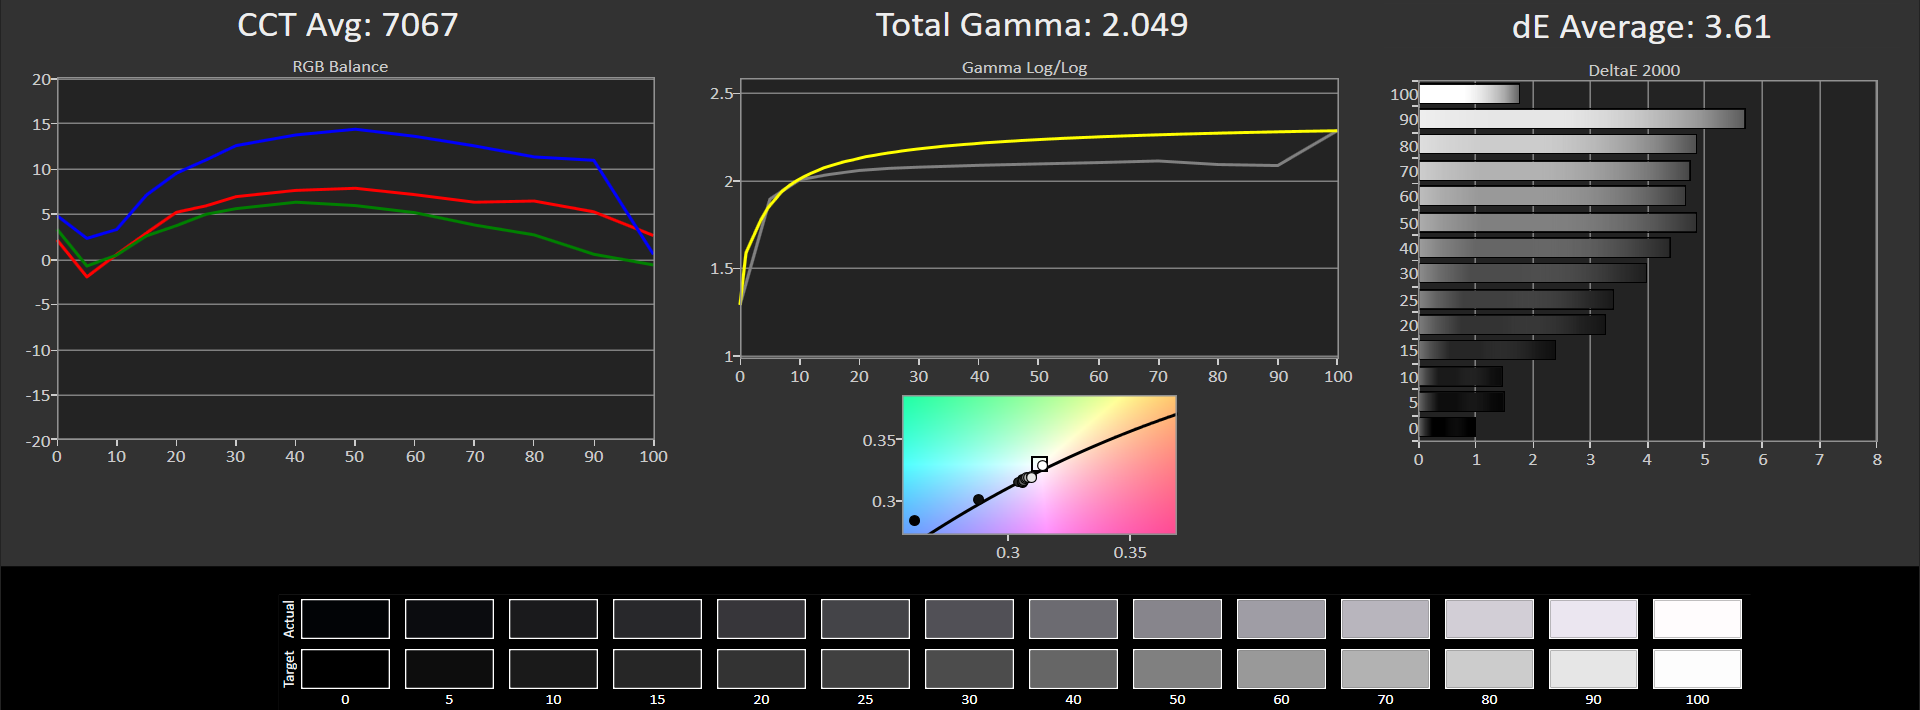The image size is (1920, 710).
Task: Choose the Target swatch for level 25
Action: pyautogui.click(x=865, y=669)
